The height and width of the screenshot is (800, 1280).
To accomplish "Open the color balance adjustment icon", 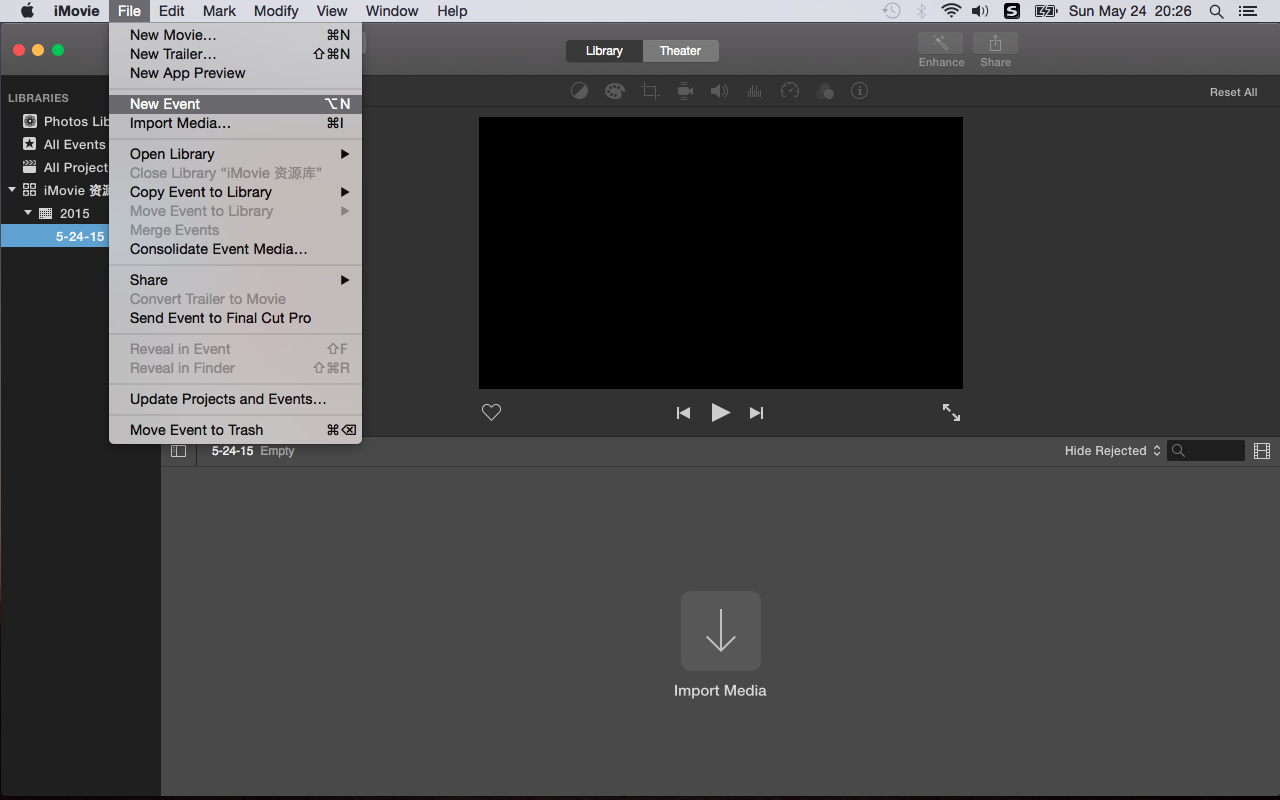I will coord(579,91).
